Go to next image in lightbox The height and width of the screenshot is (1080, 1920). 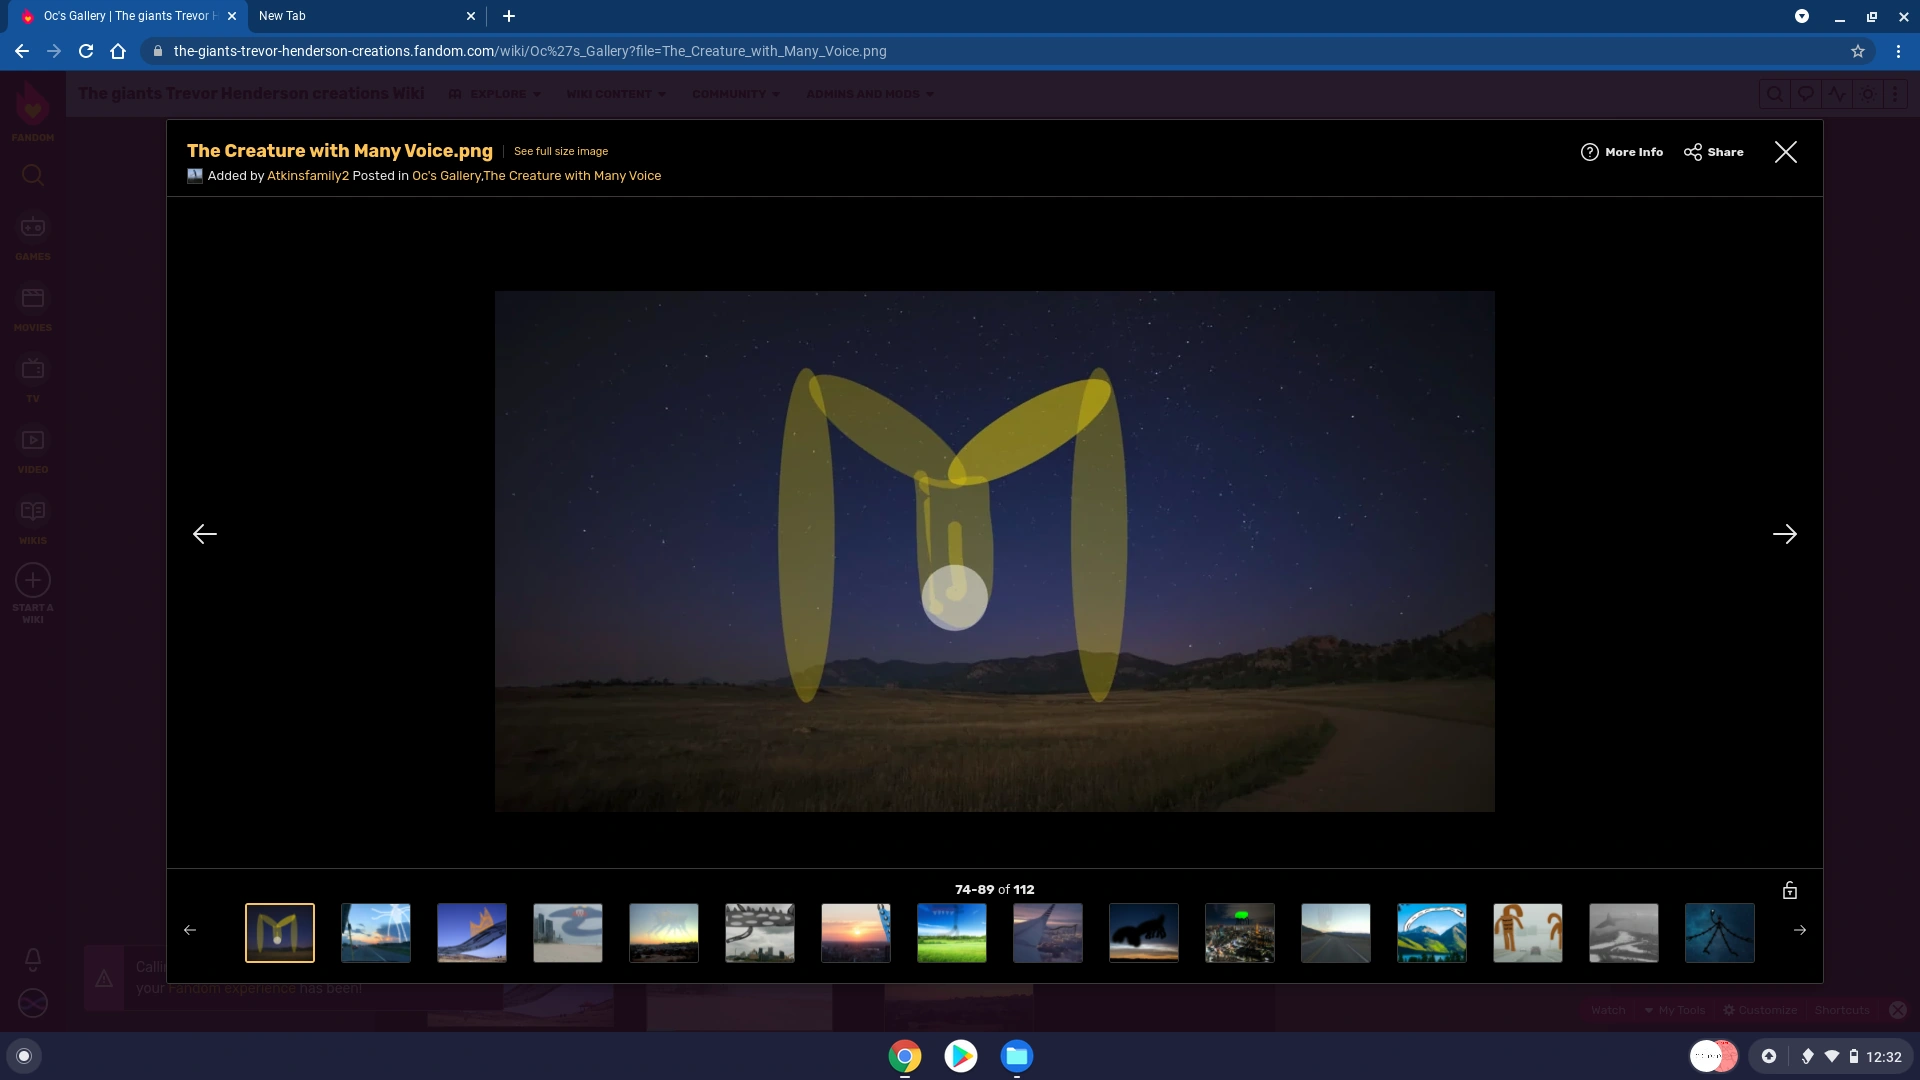1784,534
